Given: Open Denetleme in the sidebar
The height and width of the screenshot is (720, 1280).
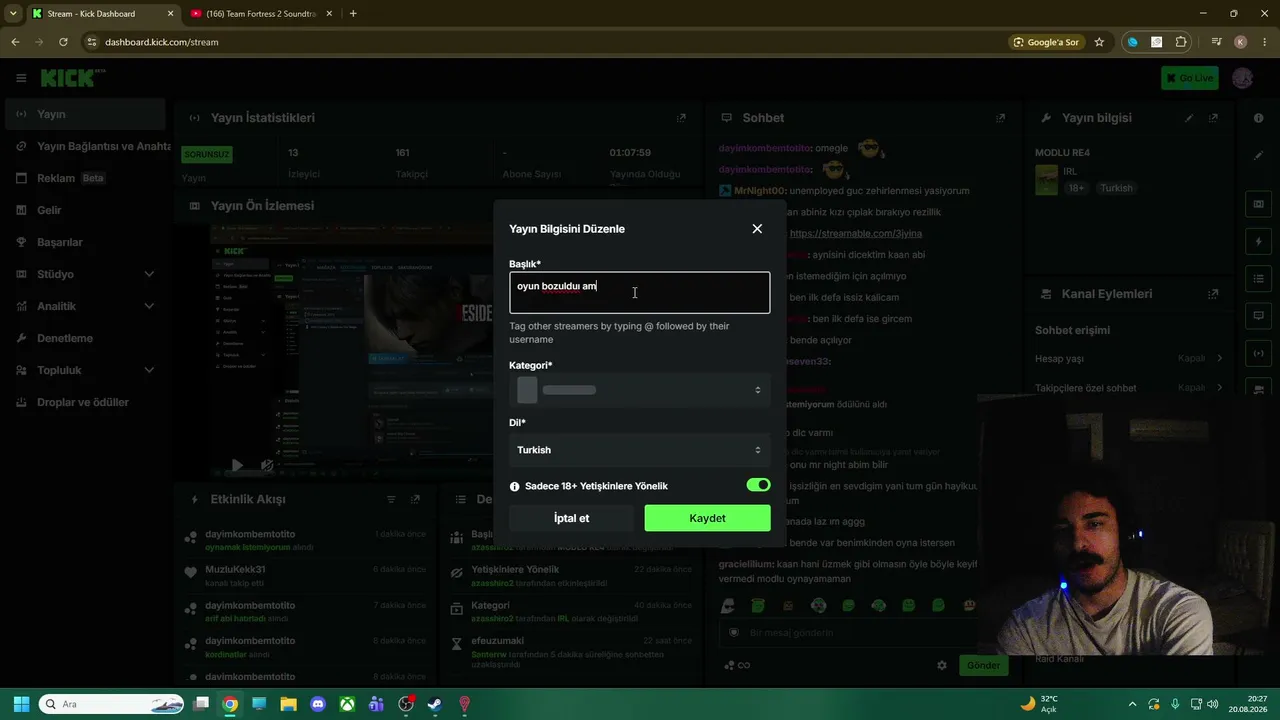Looking at the screenshot, I should [x=85, y=338].
